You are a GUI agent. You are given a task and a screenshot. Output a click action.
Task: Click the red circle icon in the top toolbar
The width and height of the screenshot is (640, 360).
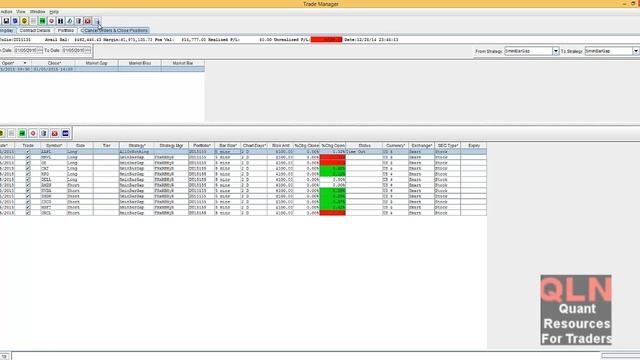(51, 21)
